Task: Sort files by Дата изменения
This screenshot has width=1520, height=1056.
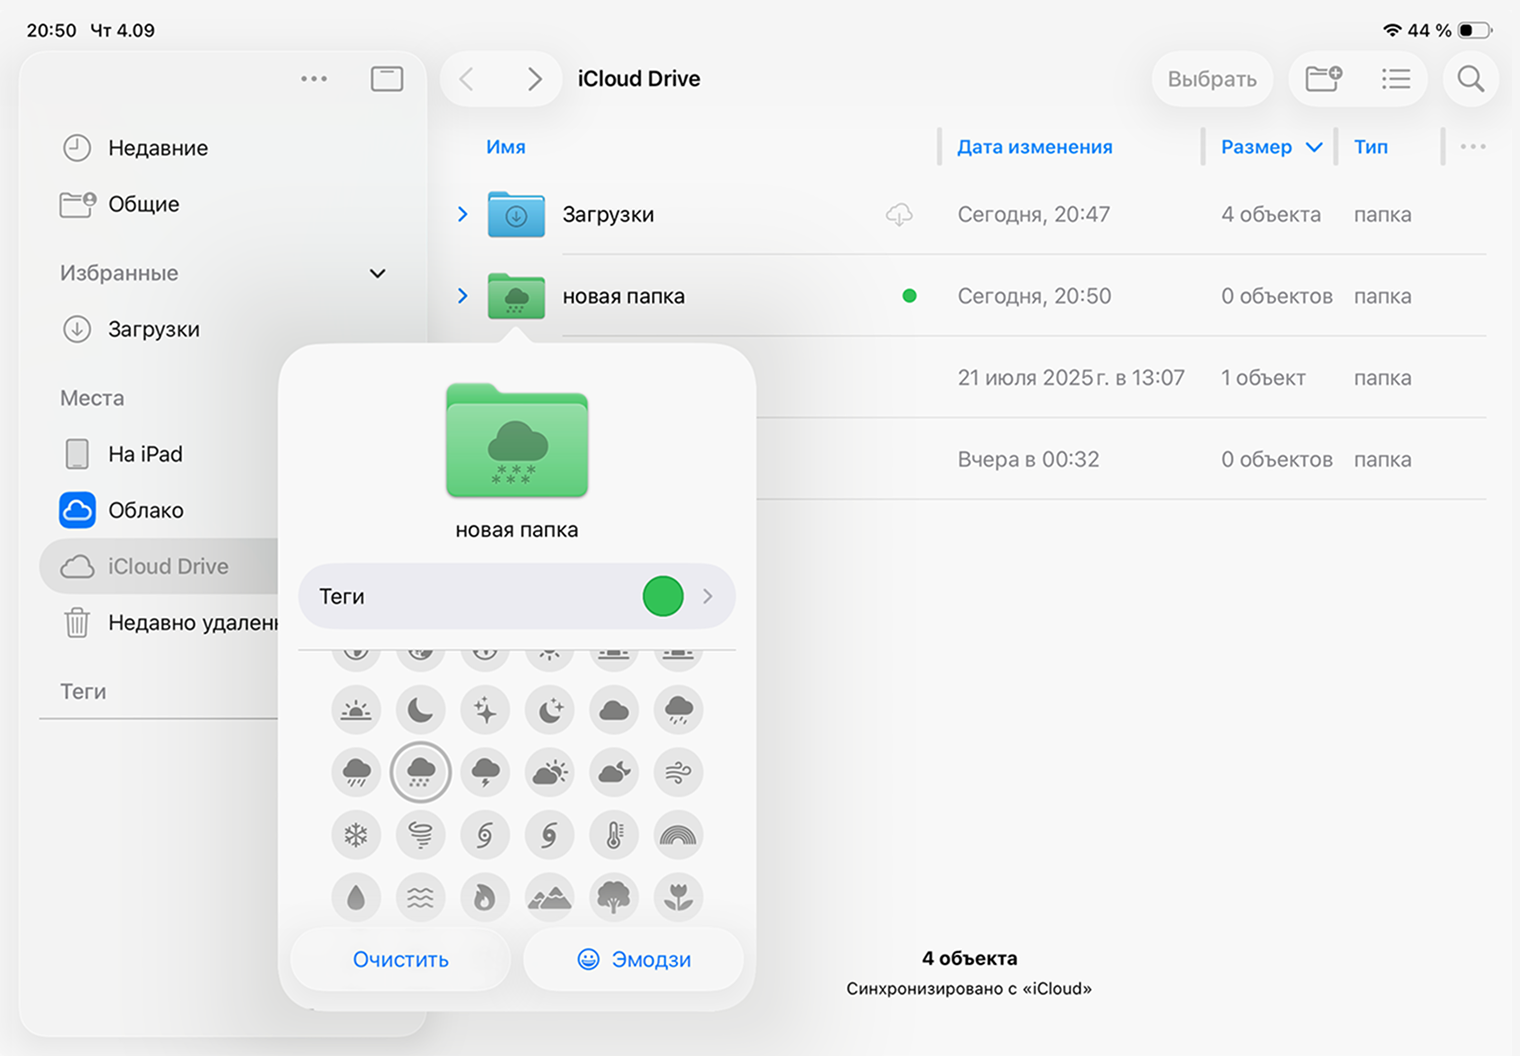Action: tap(1035, 147)
